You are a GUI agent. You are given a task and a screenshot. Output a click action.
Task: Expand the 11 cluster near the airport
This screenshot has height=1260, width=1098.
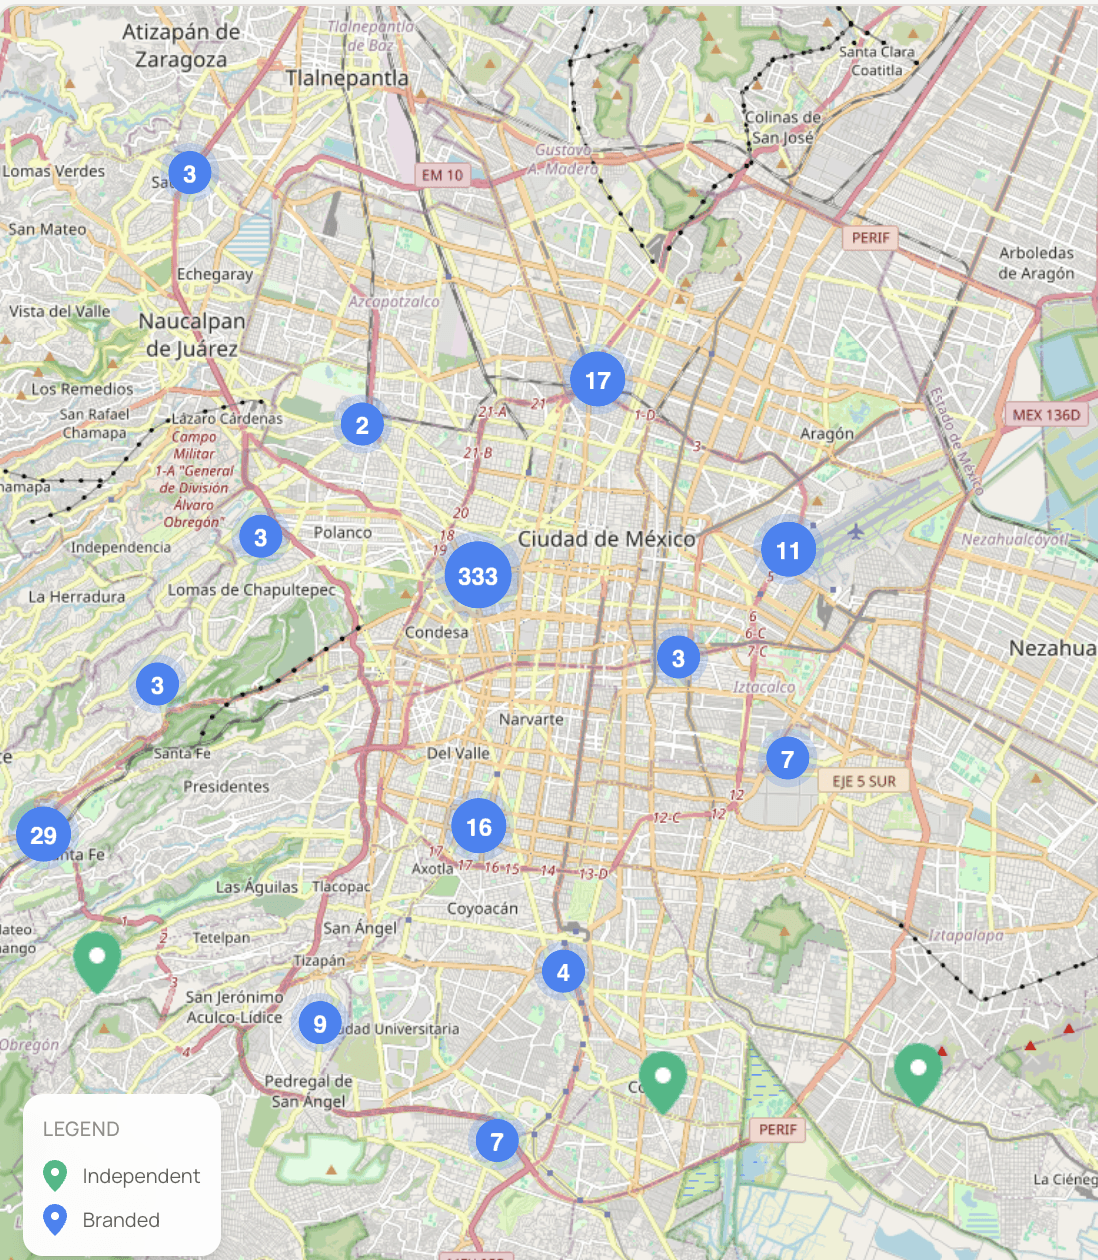click(788, 550)
